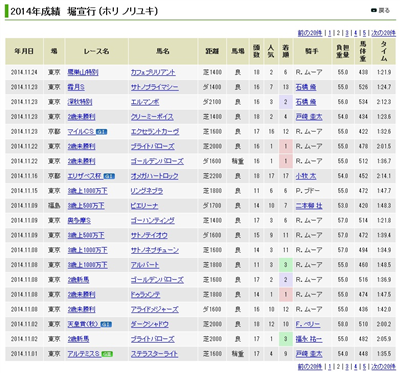
Task: Click the time value 1:21.9
Action: (384, 72)
